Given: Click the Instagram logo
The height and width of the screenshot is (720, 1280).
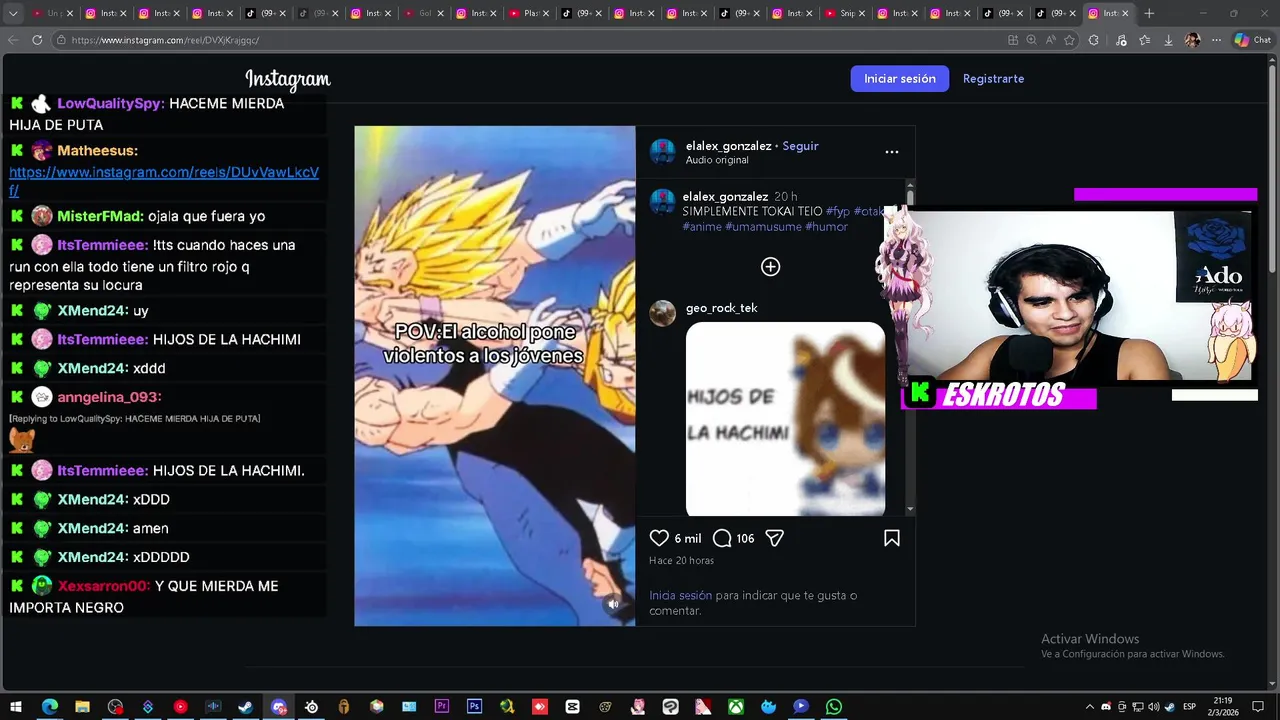Looking at the screenshot, I should coord(288,79).
